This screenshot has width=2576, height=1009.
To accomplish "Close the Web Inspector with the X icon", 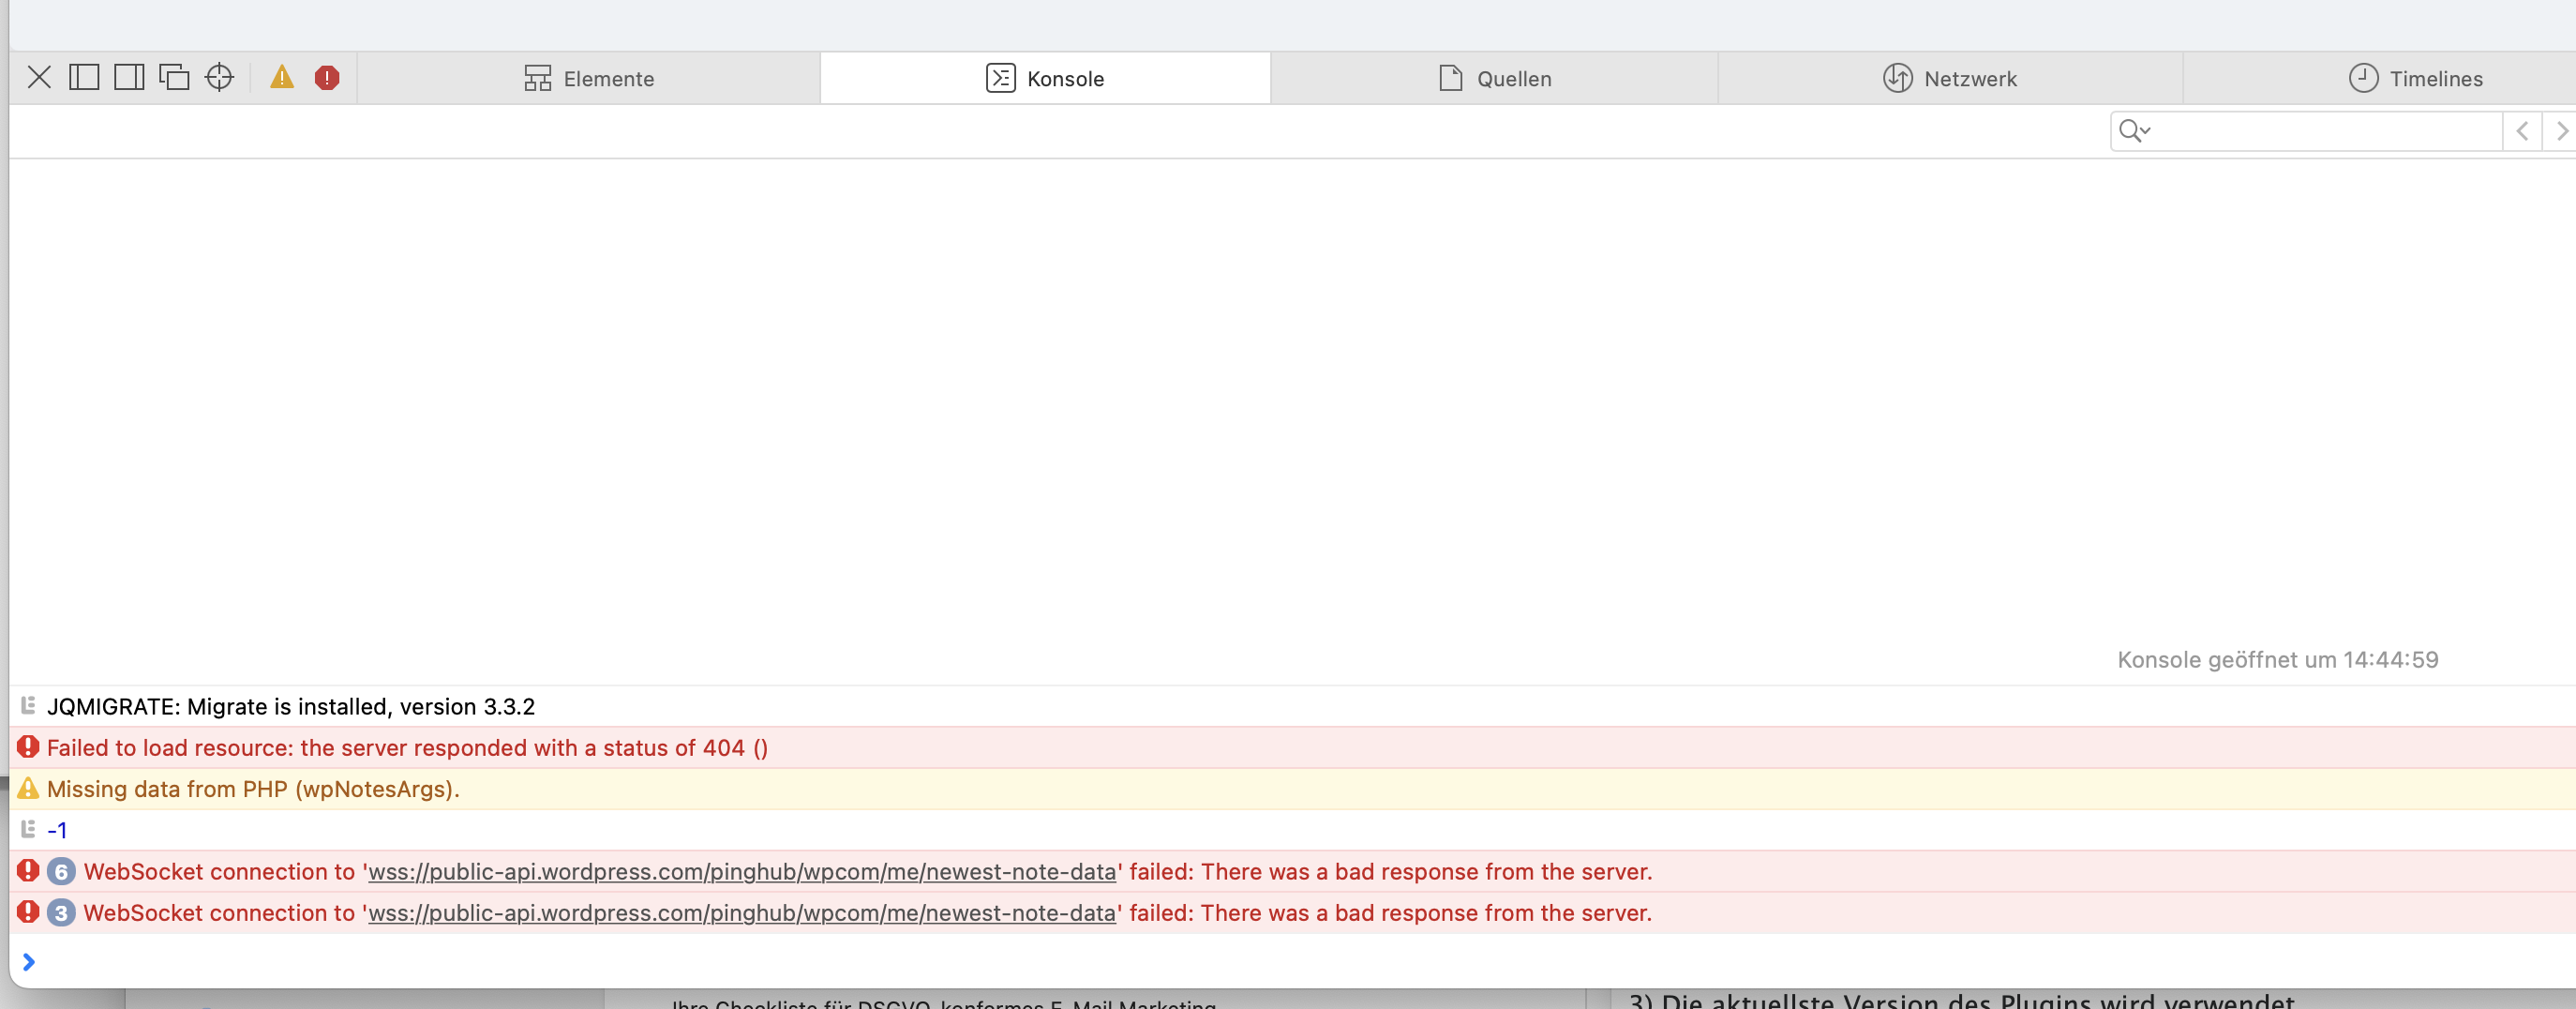I will (x=39, y=78).
